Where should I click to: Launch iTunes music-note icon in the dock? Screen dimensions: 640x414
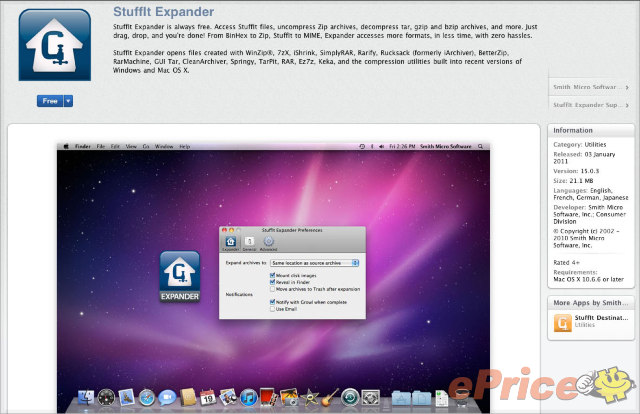click(248, 397)
